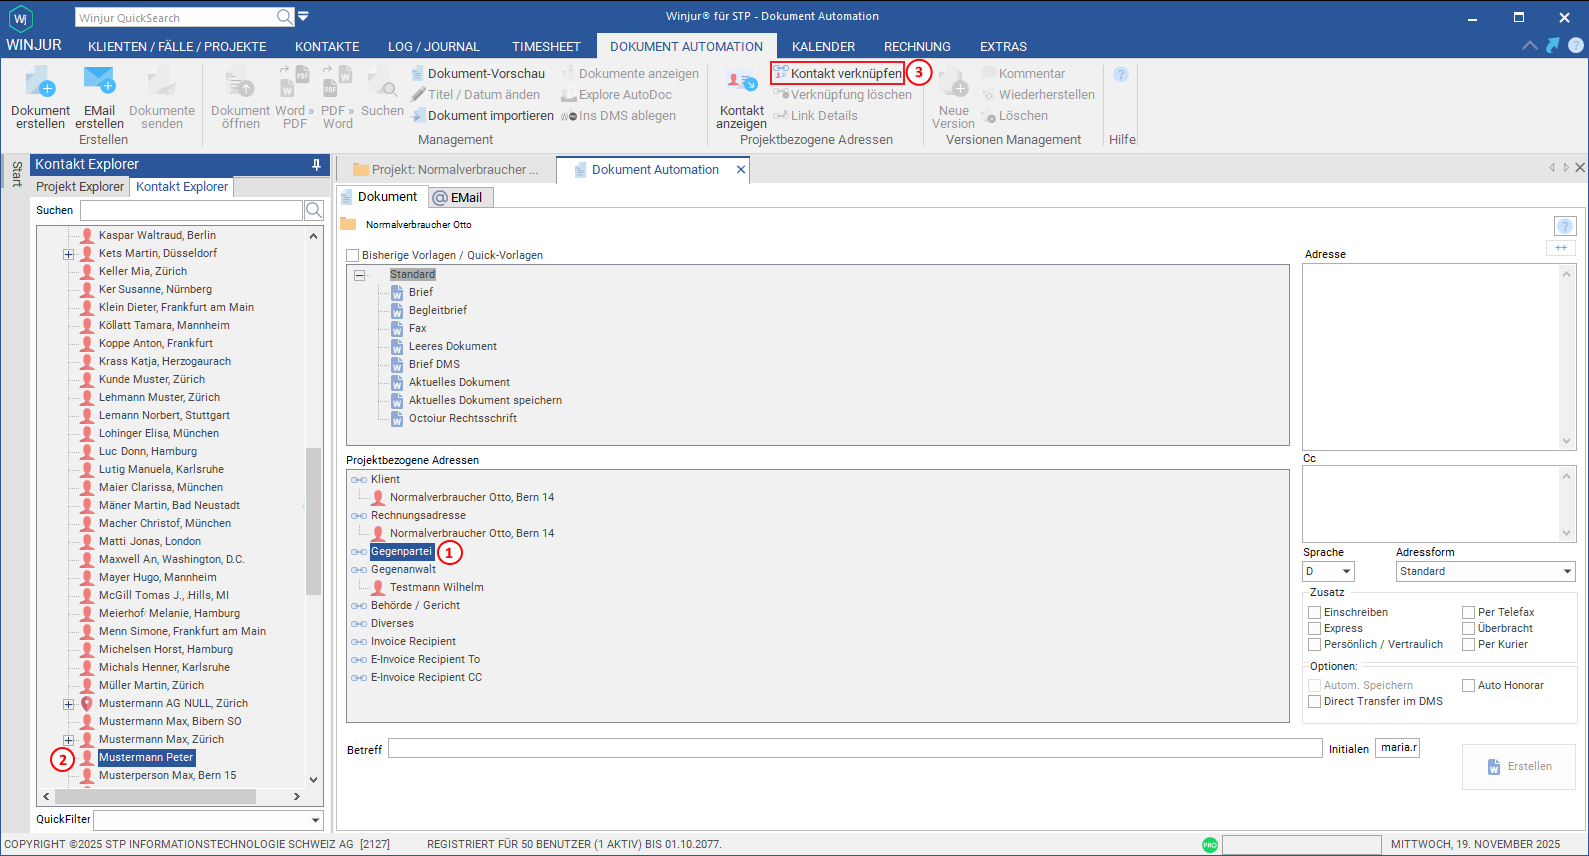Viewport: 1589px width, 856px height.
Task: Click the magnifier next to Suchen field
Action: tap(314, 210)
